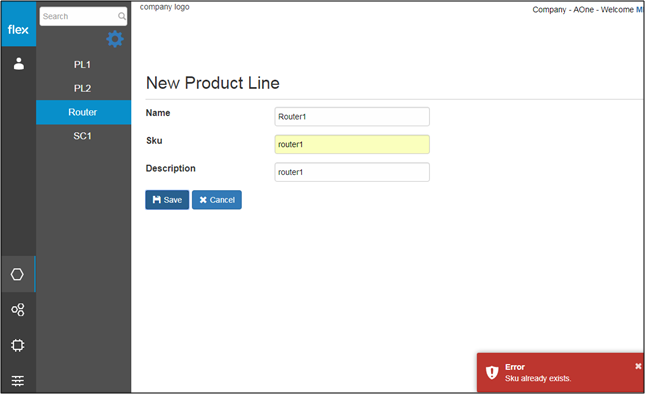Select PL2 in the product list

[x=83, y=88]
